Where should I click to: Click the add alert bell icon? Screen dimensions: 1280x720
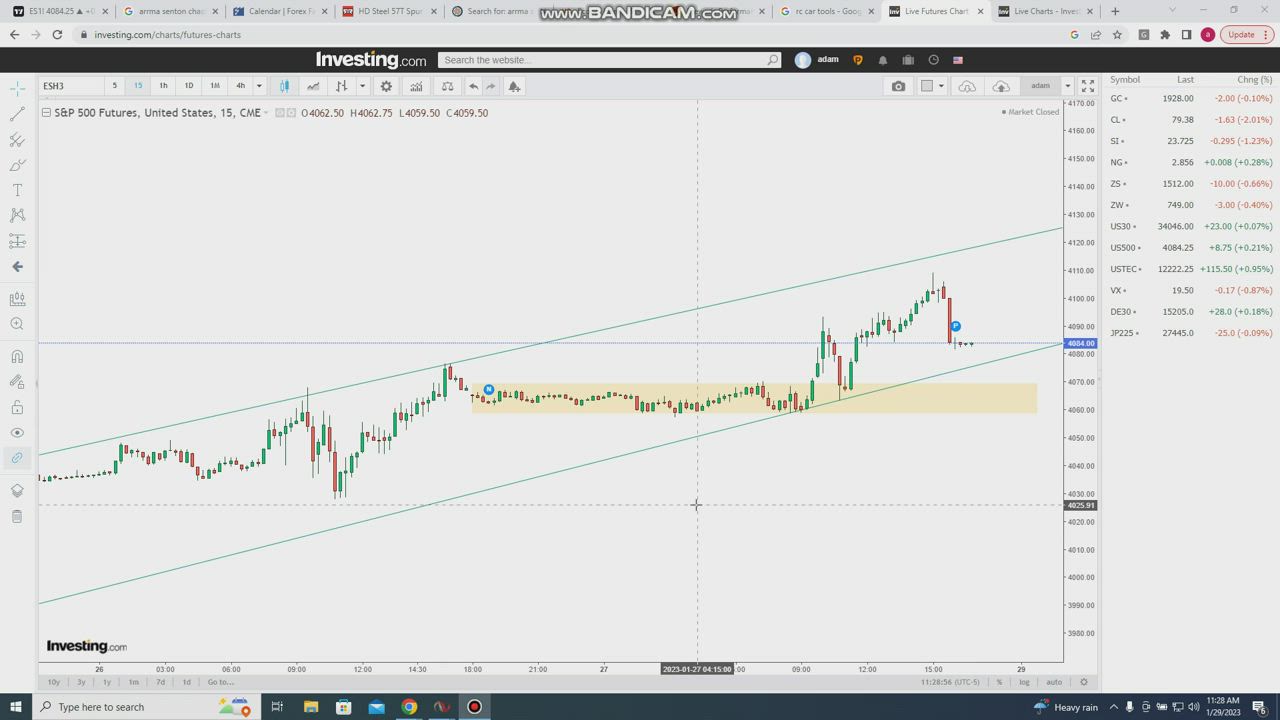(x=514, y=86)
